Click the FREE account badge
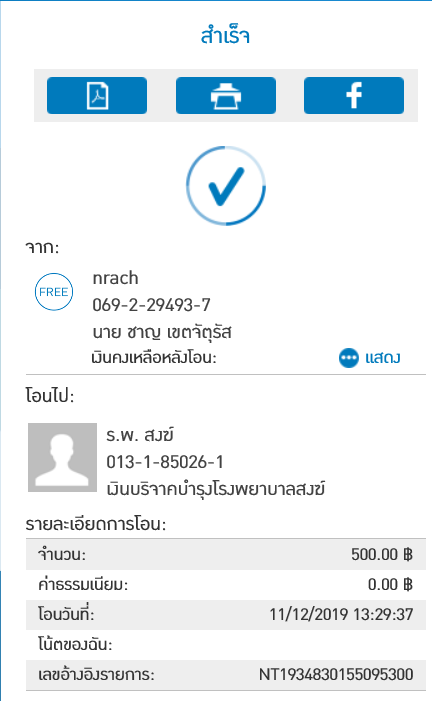 (54, 292)
